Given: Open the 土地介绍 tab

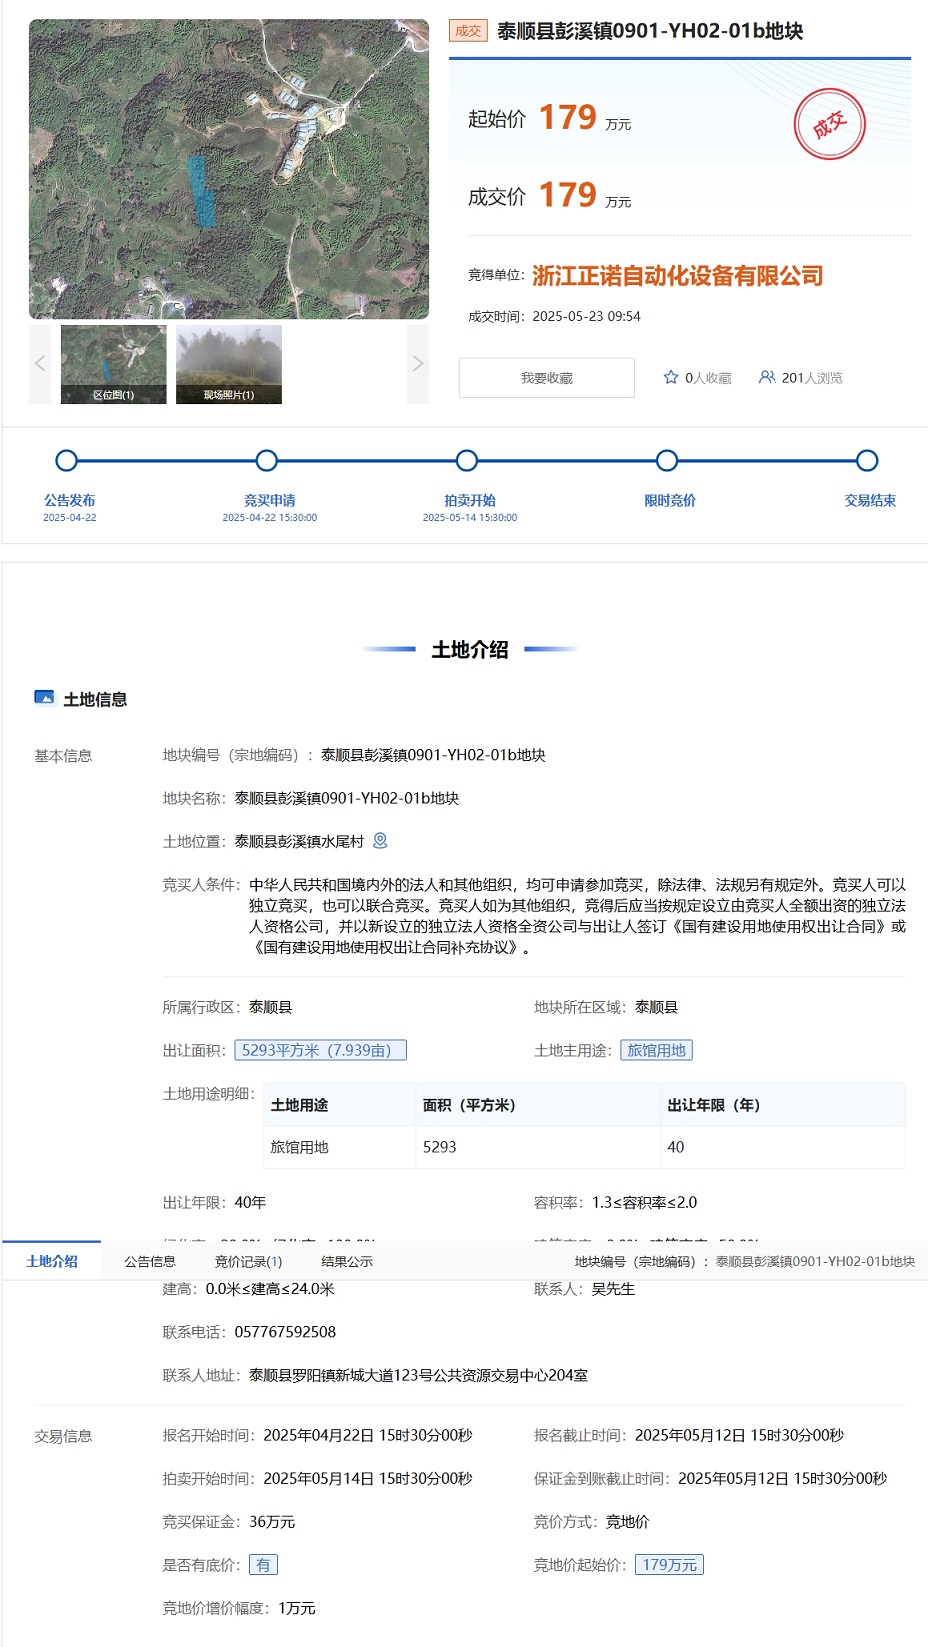Looking at the screenshot, I should (52, 1261).
